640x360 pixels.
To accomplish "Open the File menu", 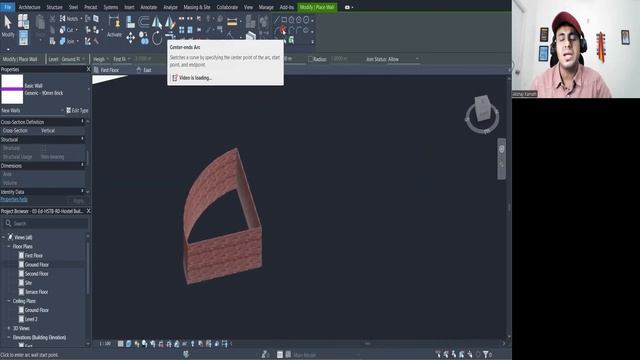I will click(7, 7).
